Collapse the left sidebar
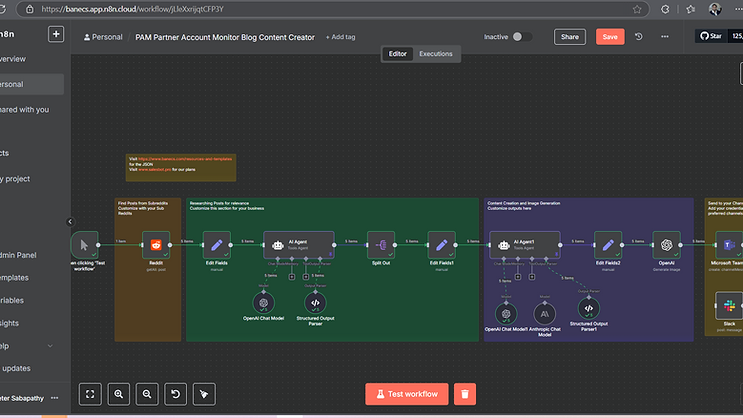 pos(70,222)
